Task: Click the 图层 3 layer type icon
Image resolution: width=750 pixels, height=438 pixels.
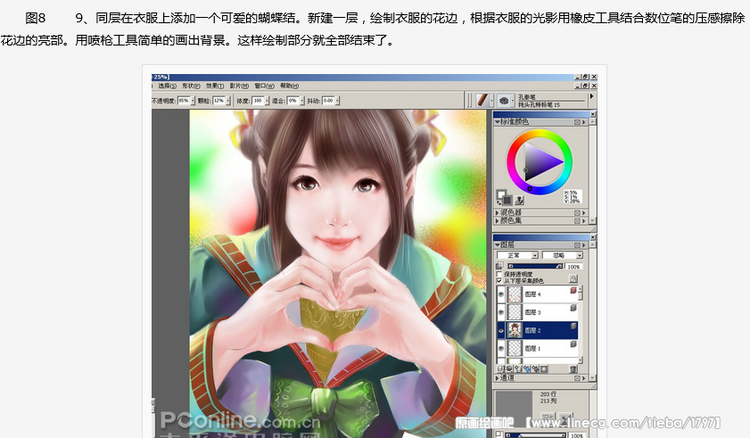Action: tap(573, 309)
